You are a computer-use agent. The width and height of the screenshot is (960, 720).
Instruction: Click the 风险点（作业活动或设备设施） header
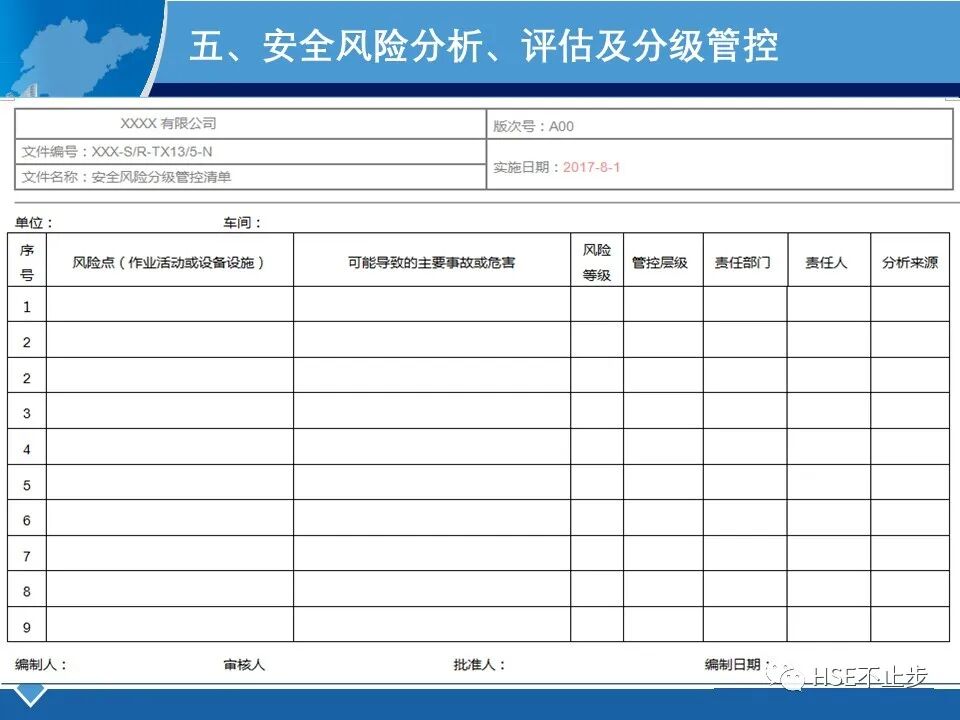(x=170, y=260)
